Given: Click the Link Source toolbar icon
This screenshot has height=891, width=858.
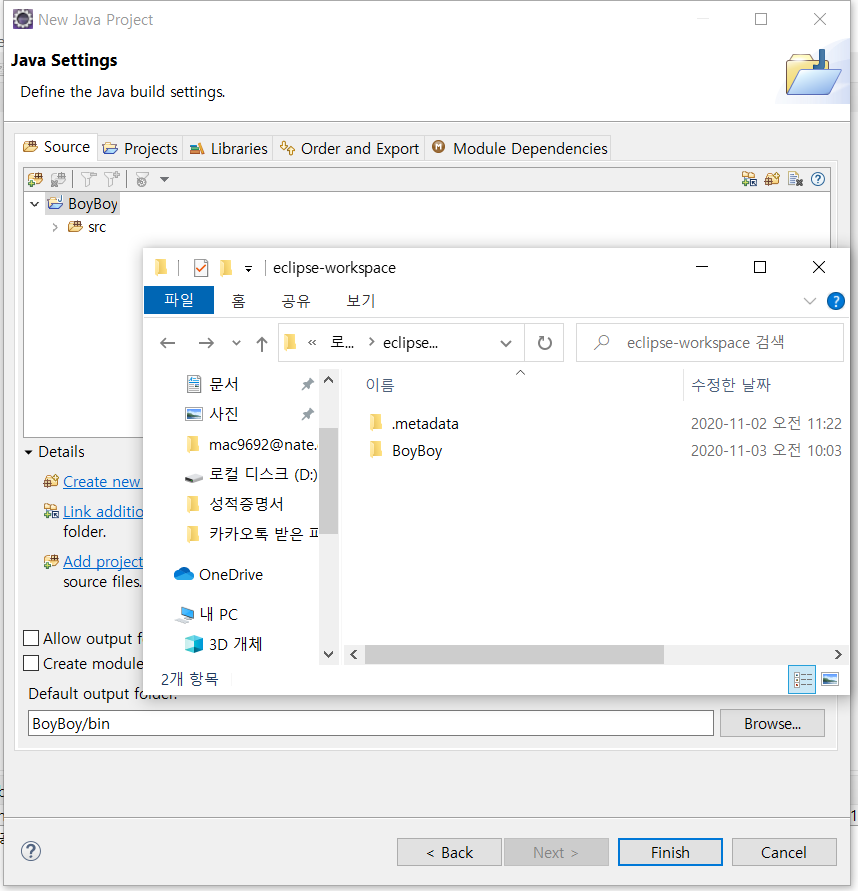Looking at the screenshot, I should pos(749,180).
